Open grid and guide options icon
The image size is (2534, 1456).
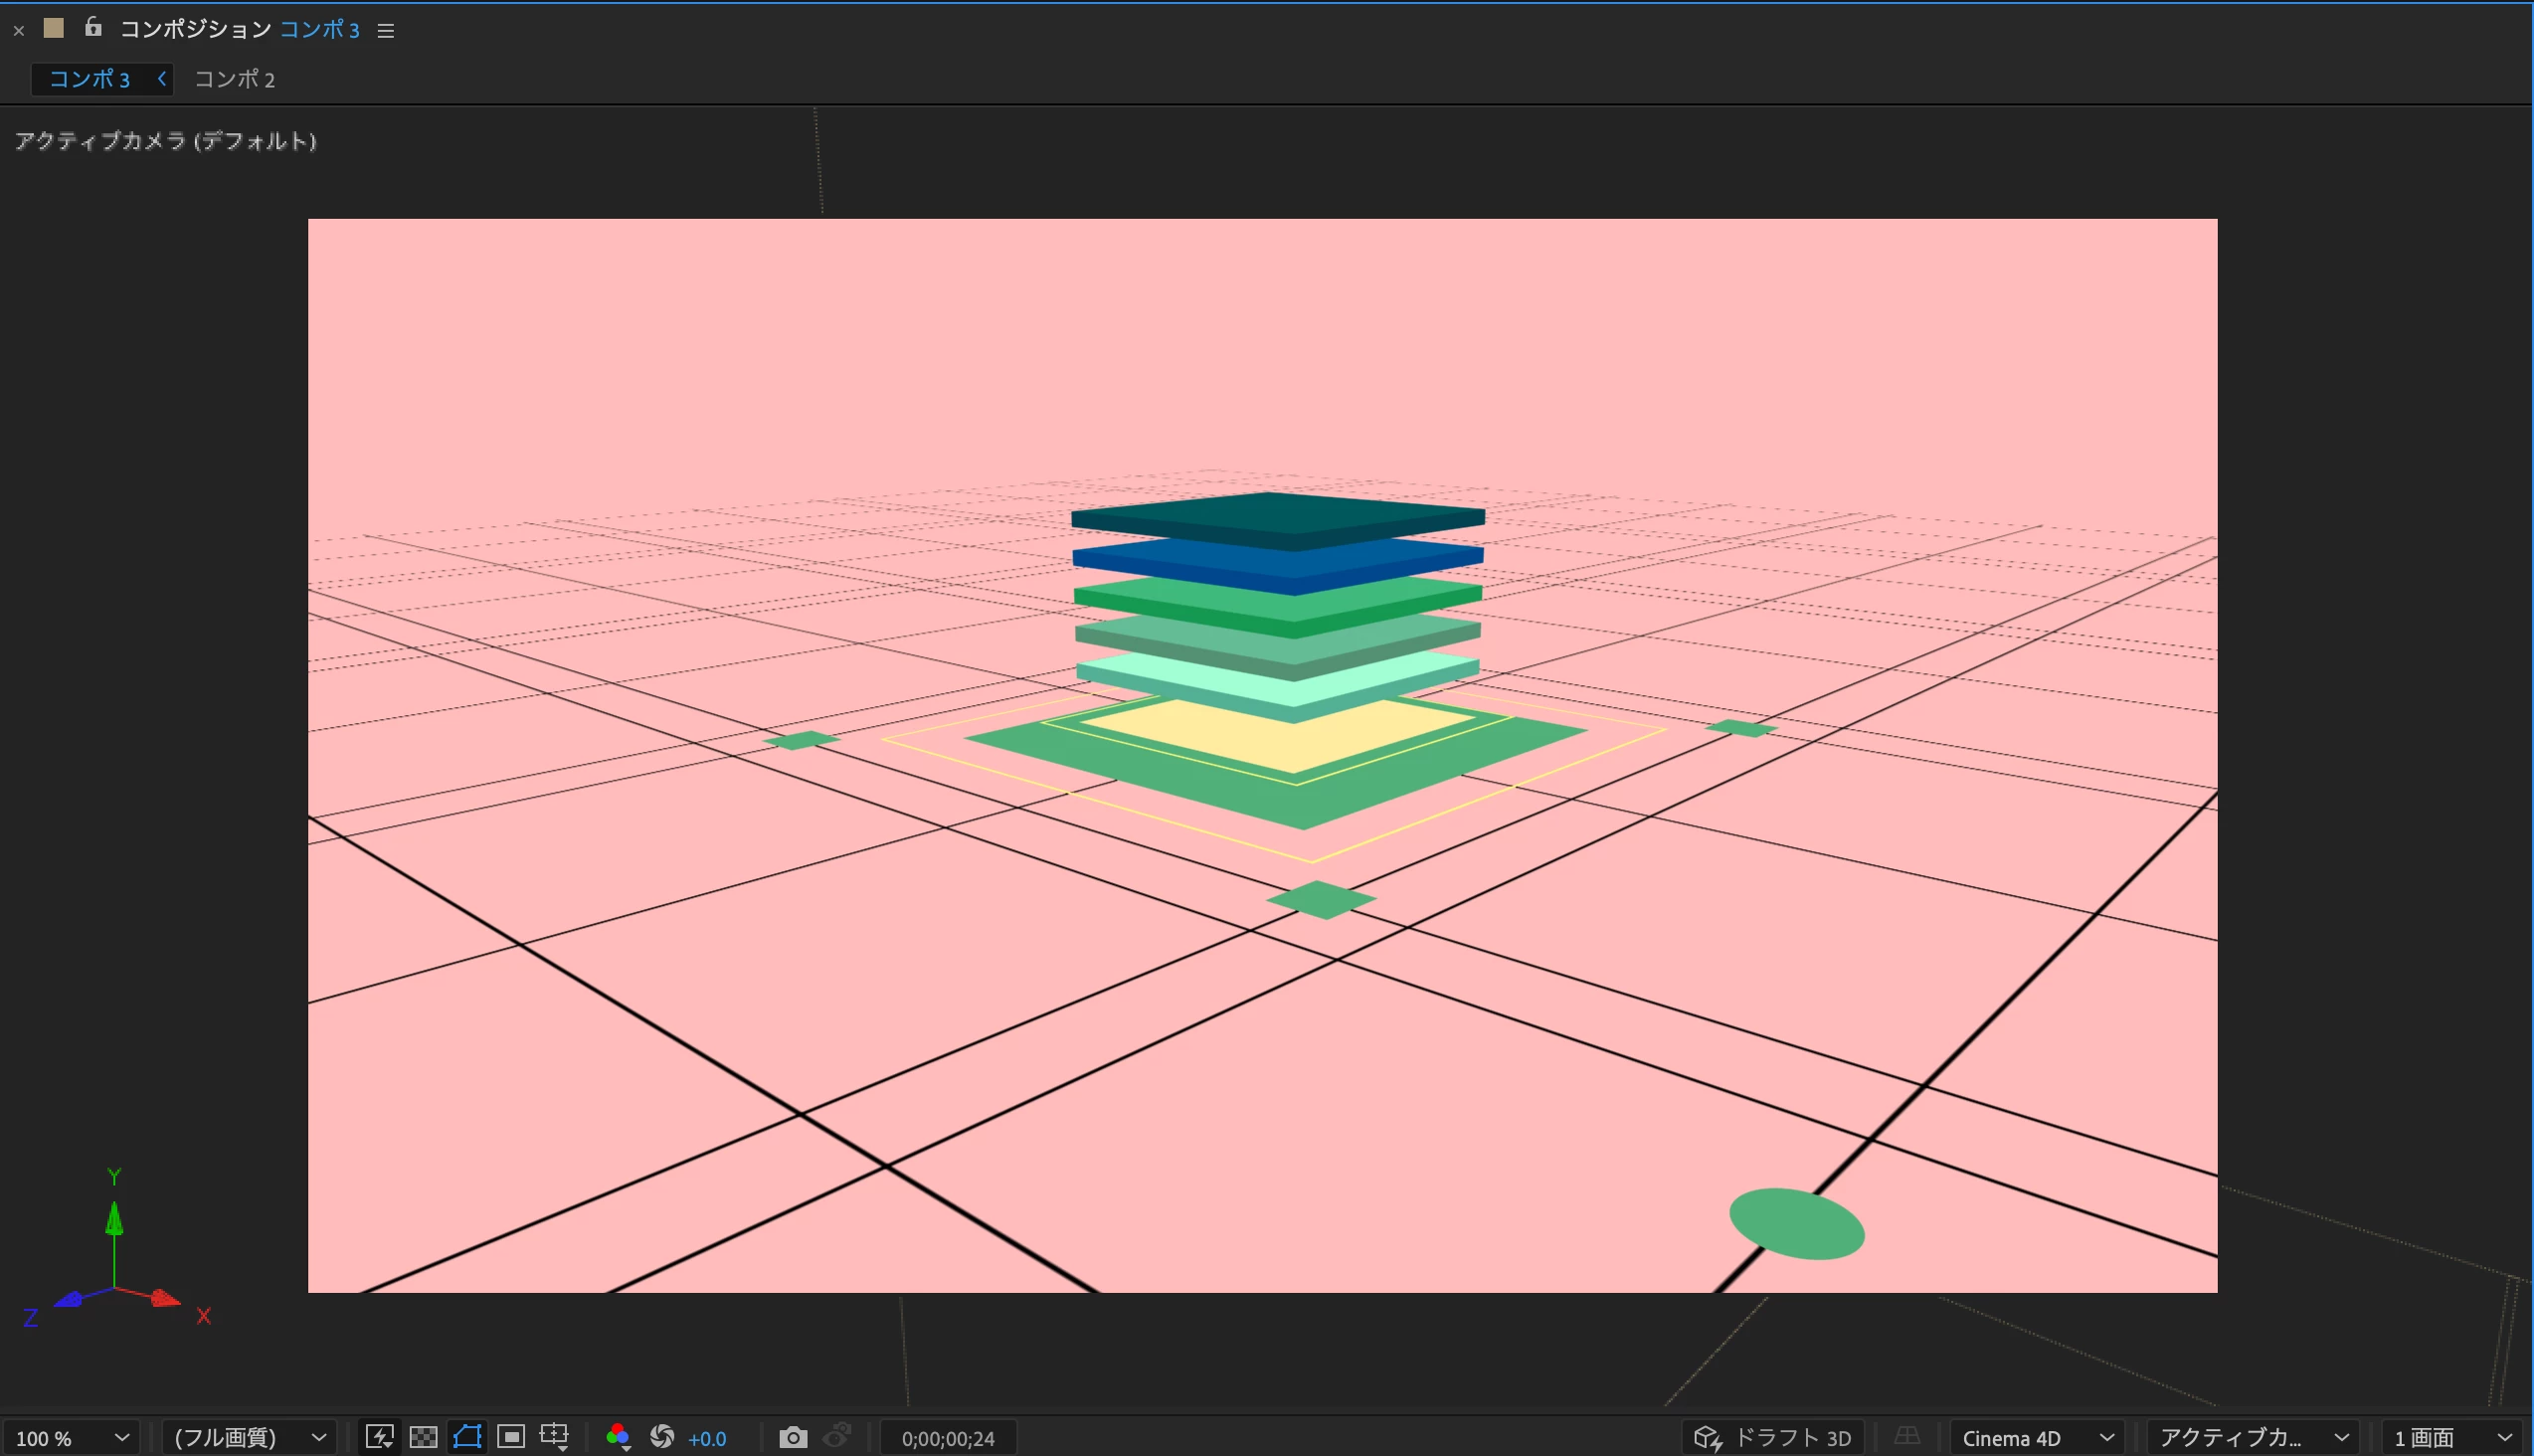coord(554,1437)
